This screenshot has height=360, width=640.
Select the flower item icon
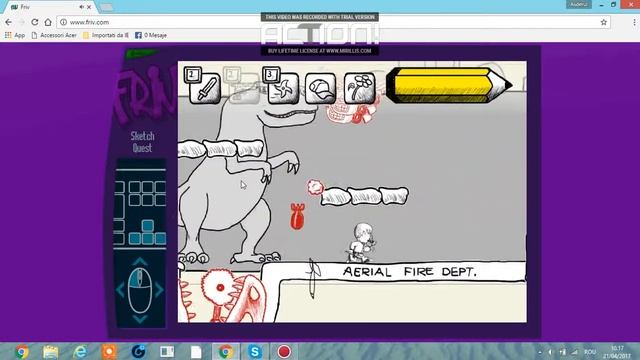360,88
